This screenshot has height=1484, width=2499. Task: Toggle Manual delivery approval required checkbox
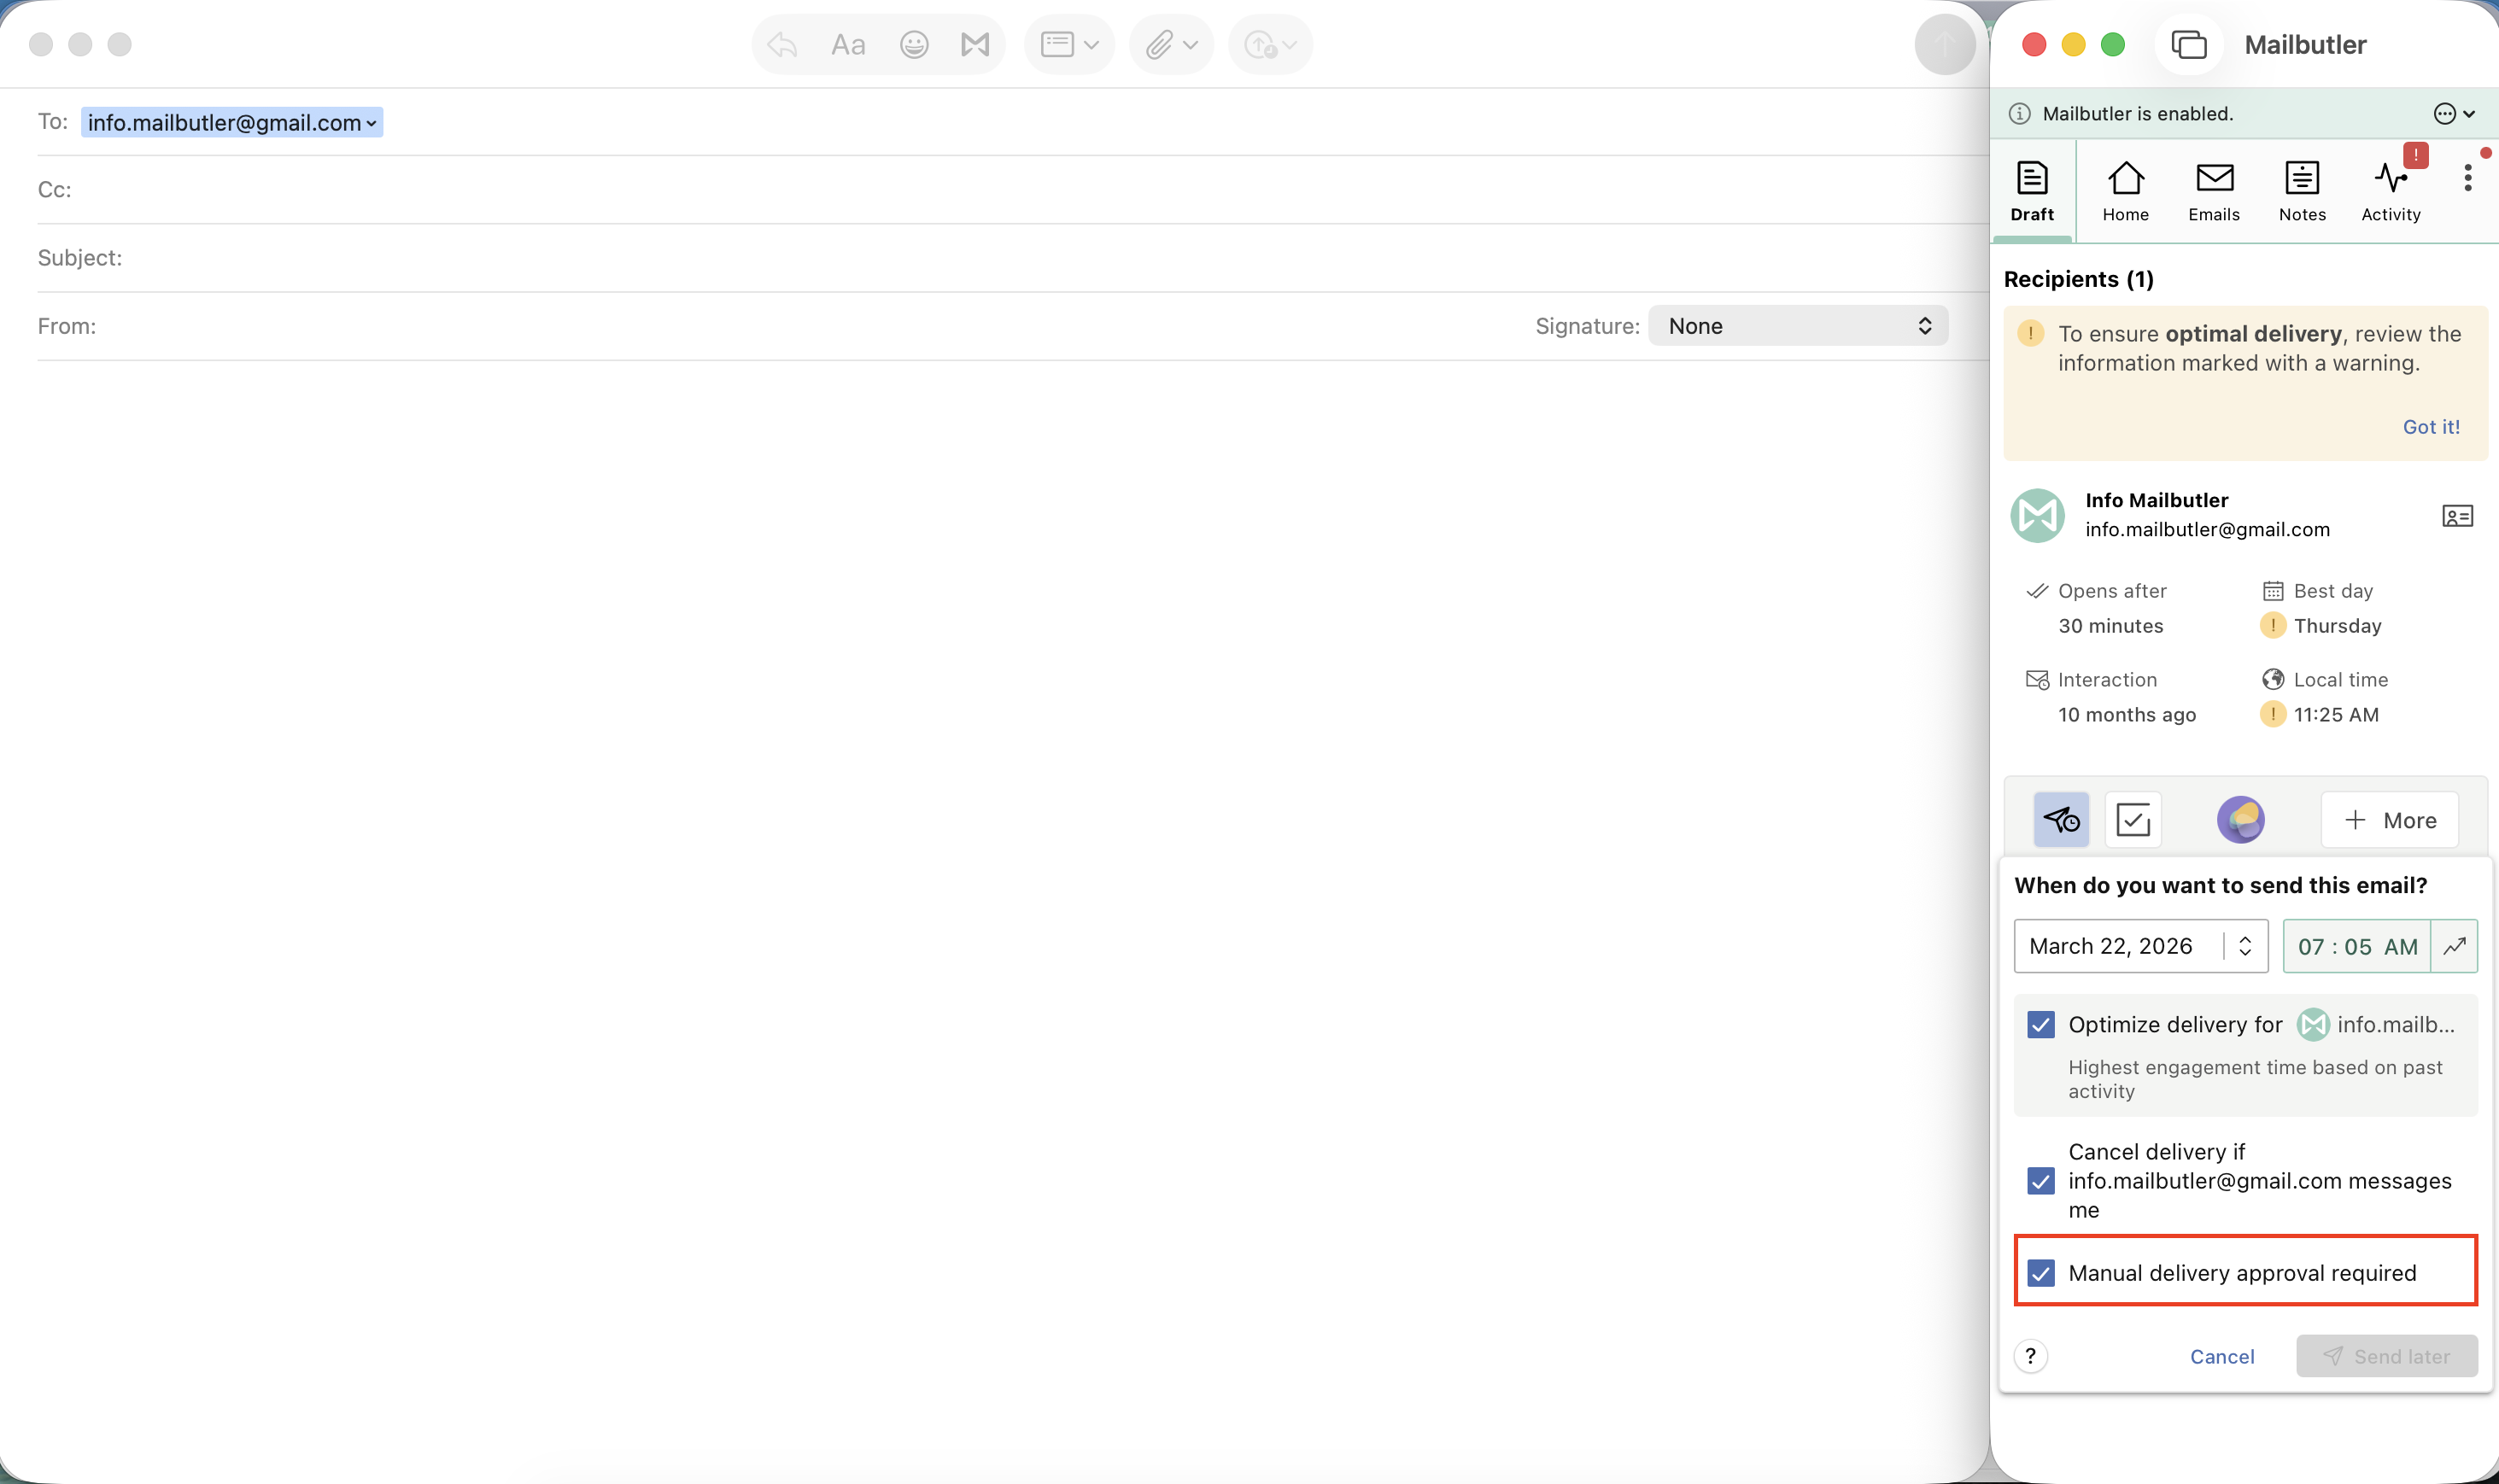(2040, 1273)
